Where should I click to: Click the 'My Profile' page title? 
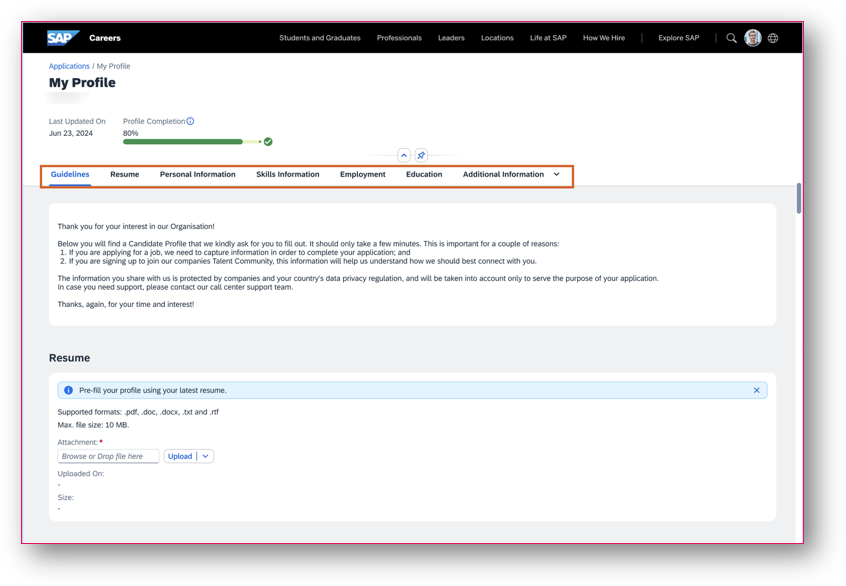tap(82, 83)
